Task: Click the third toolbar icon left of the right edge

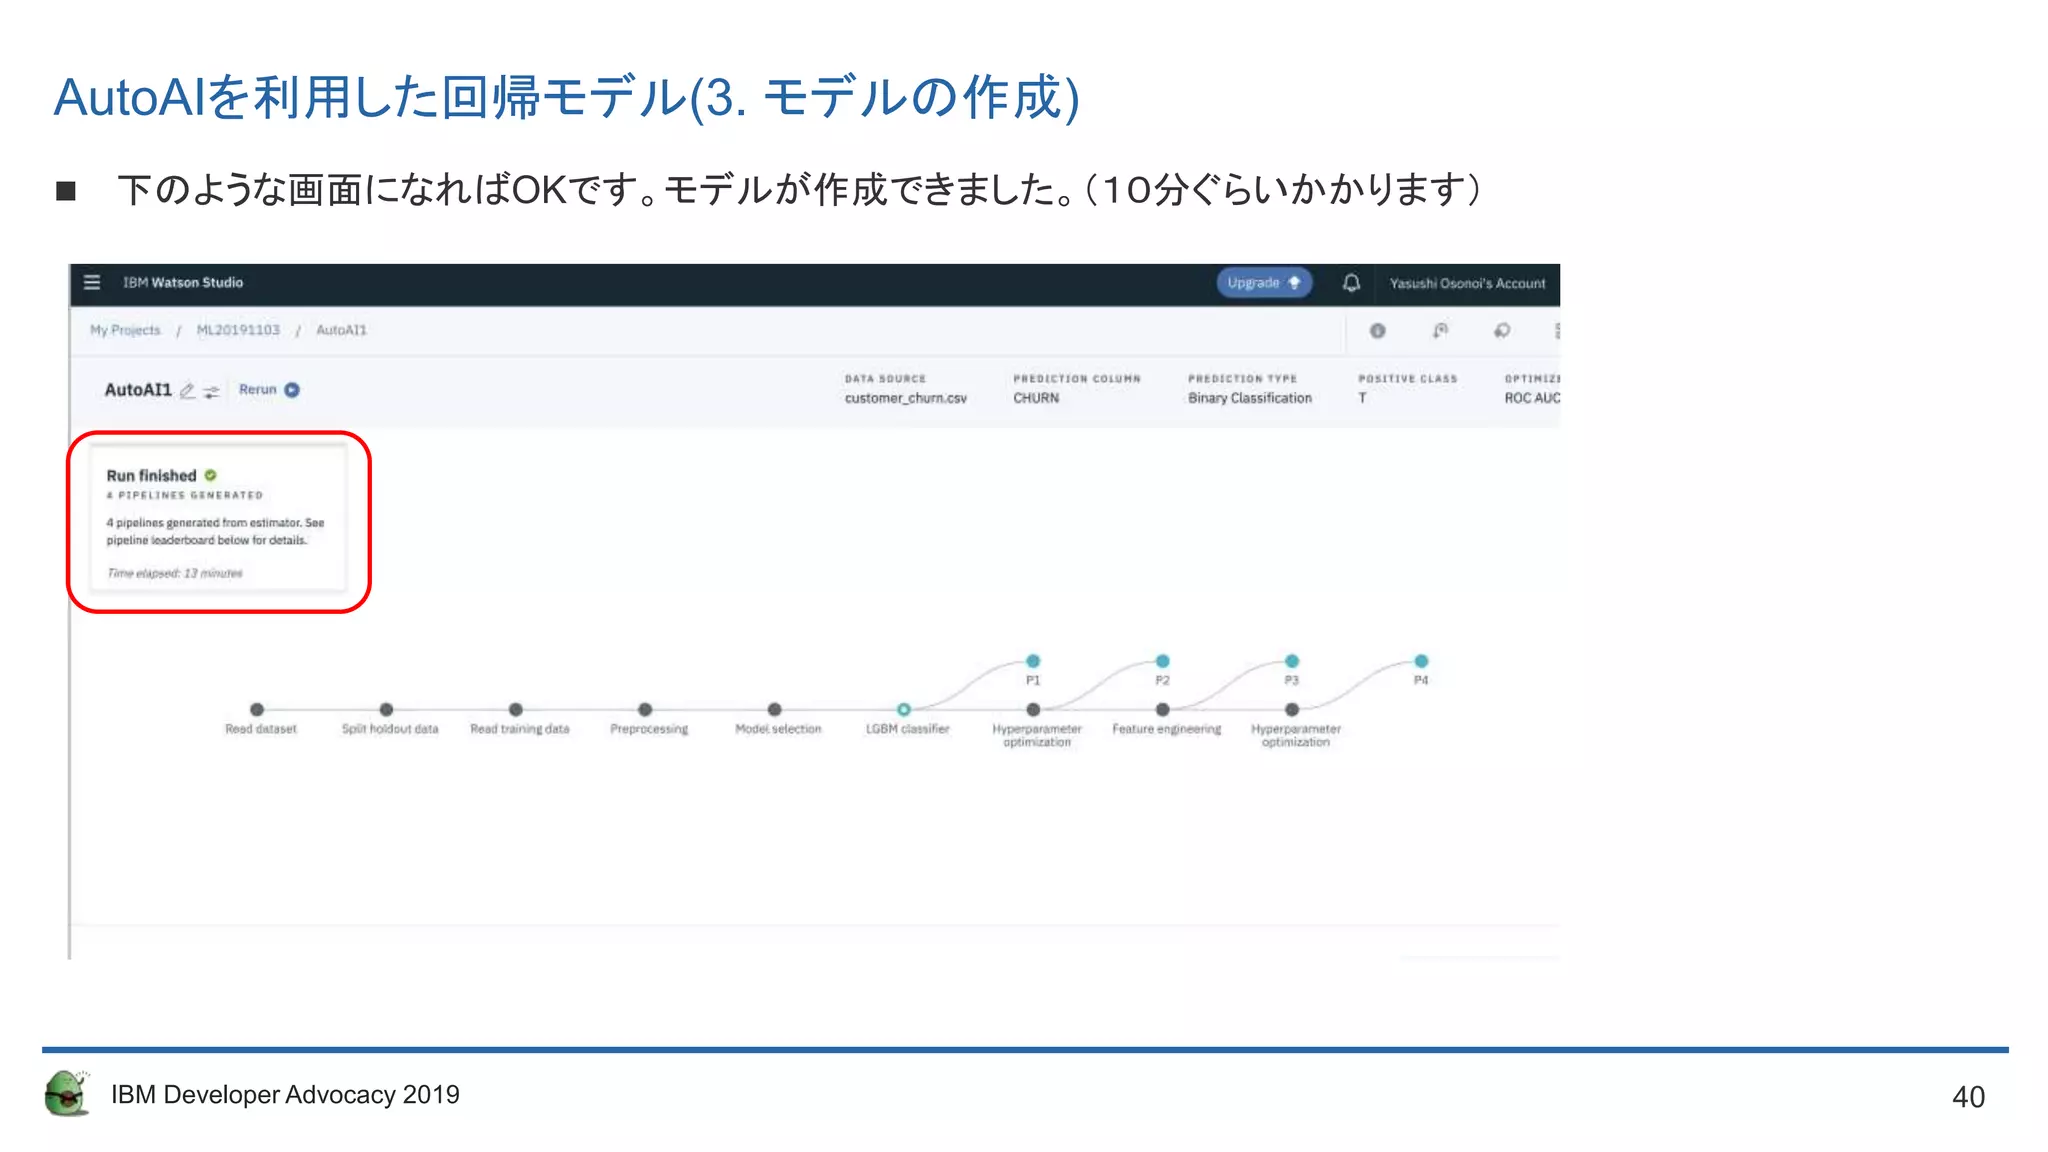Action: [1502, 331]
